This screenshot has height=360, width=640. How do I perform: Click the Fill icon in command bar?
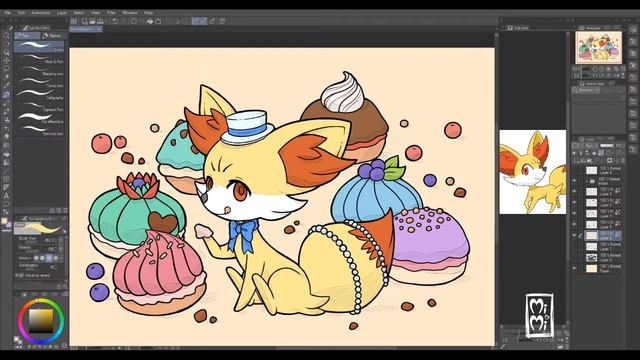click(x=150, y=21)
